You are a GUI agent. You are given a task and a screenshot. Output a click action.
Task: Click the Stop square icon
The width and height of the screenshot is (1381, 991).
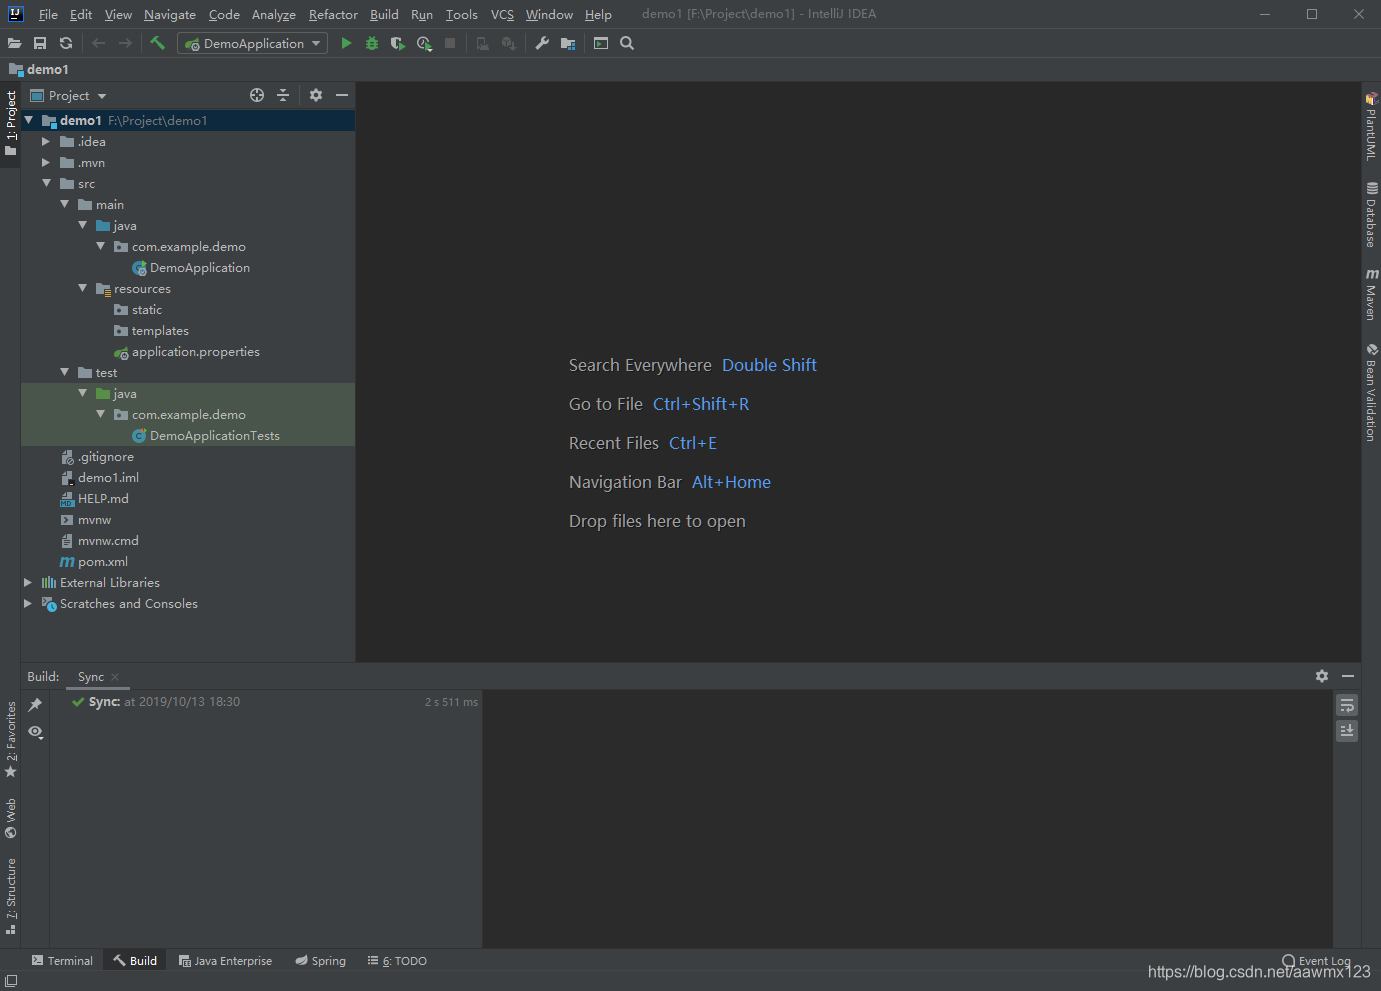[x=450, y=43]
